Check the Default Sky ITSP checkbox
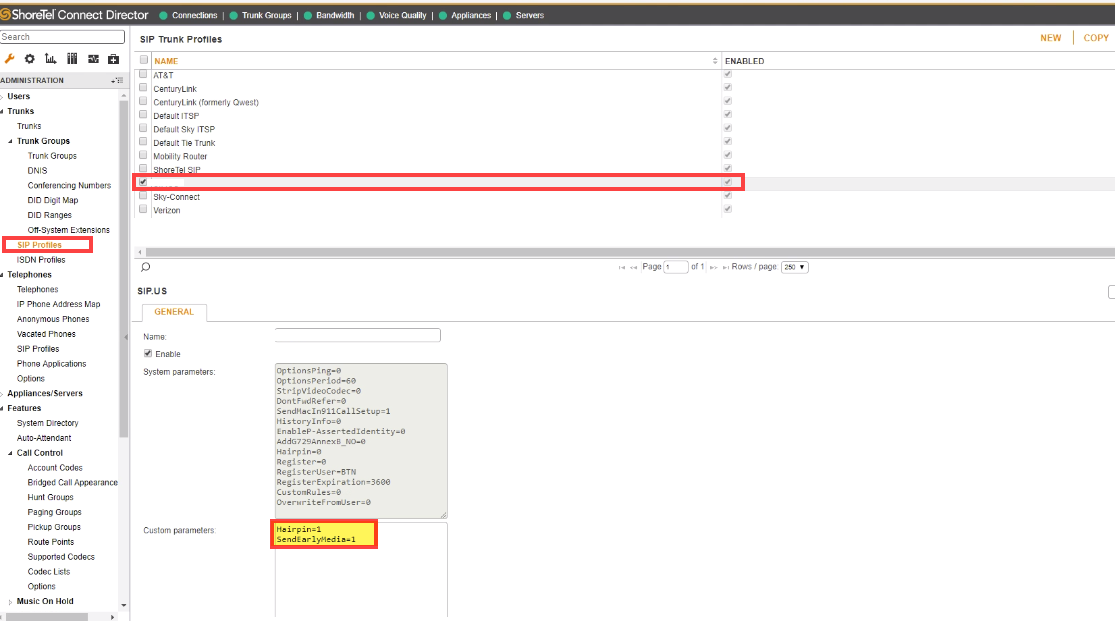 point(143,128)
